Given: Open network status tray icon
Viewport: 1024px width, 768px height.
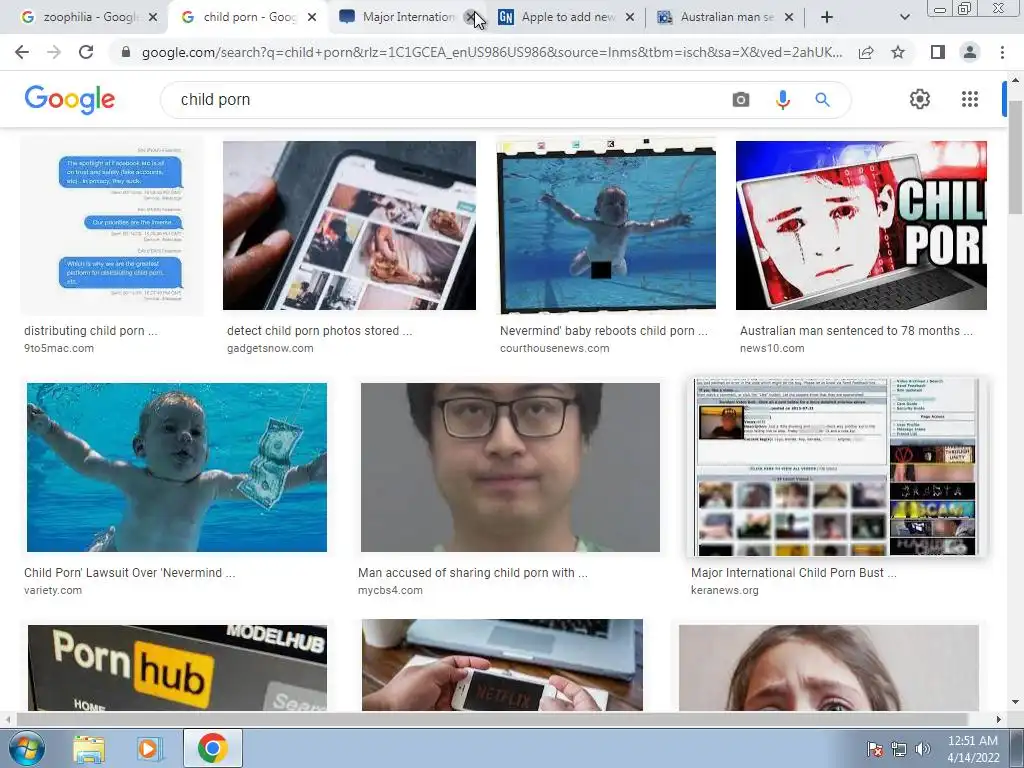Looking at the screenshot, I should pos(899,749).
